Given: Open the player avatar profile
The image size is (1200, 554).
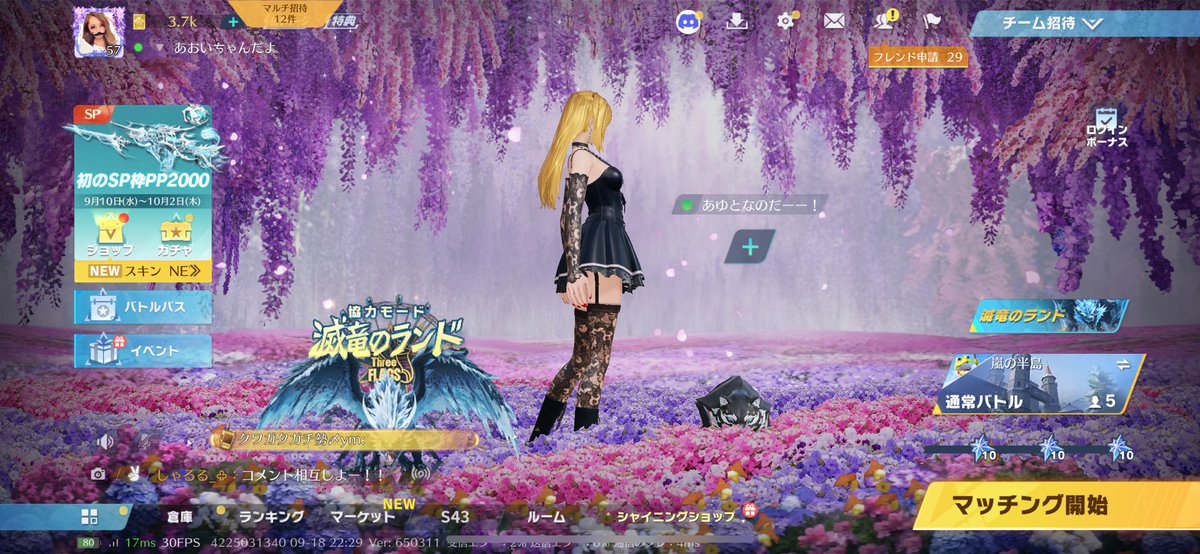Looking at the screenshot, I should [x=98, y=33].
